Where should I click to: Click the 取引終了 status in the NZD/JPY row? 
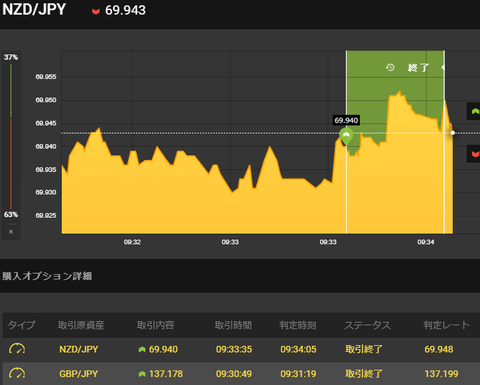tap(364, 349)
